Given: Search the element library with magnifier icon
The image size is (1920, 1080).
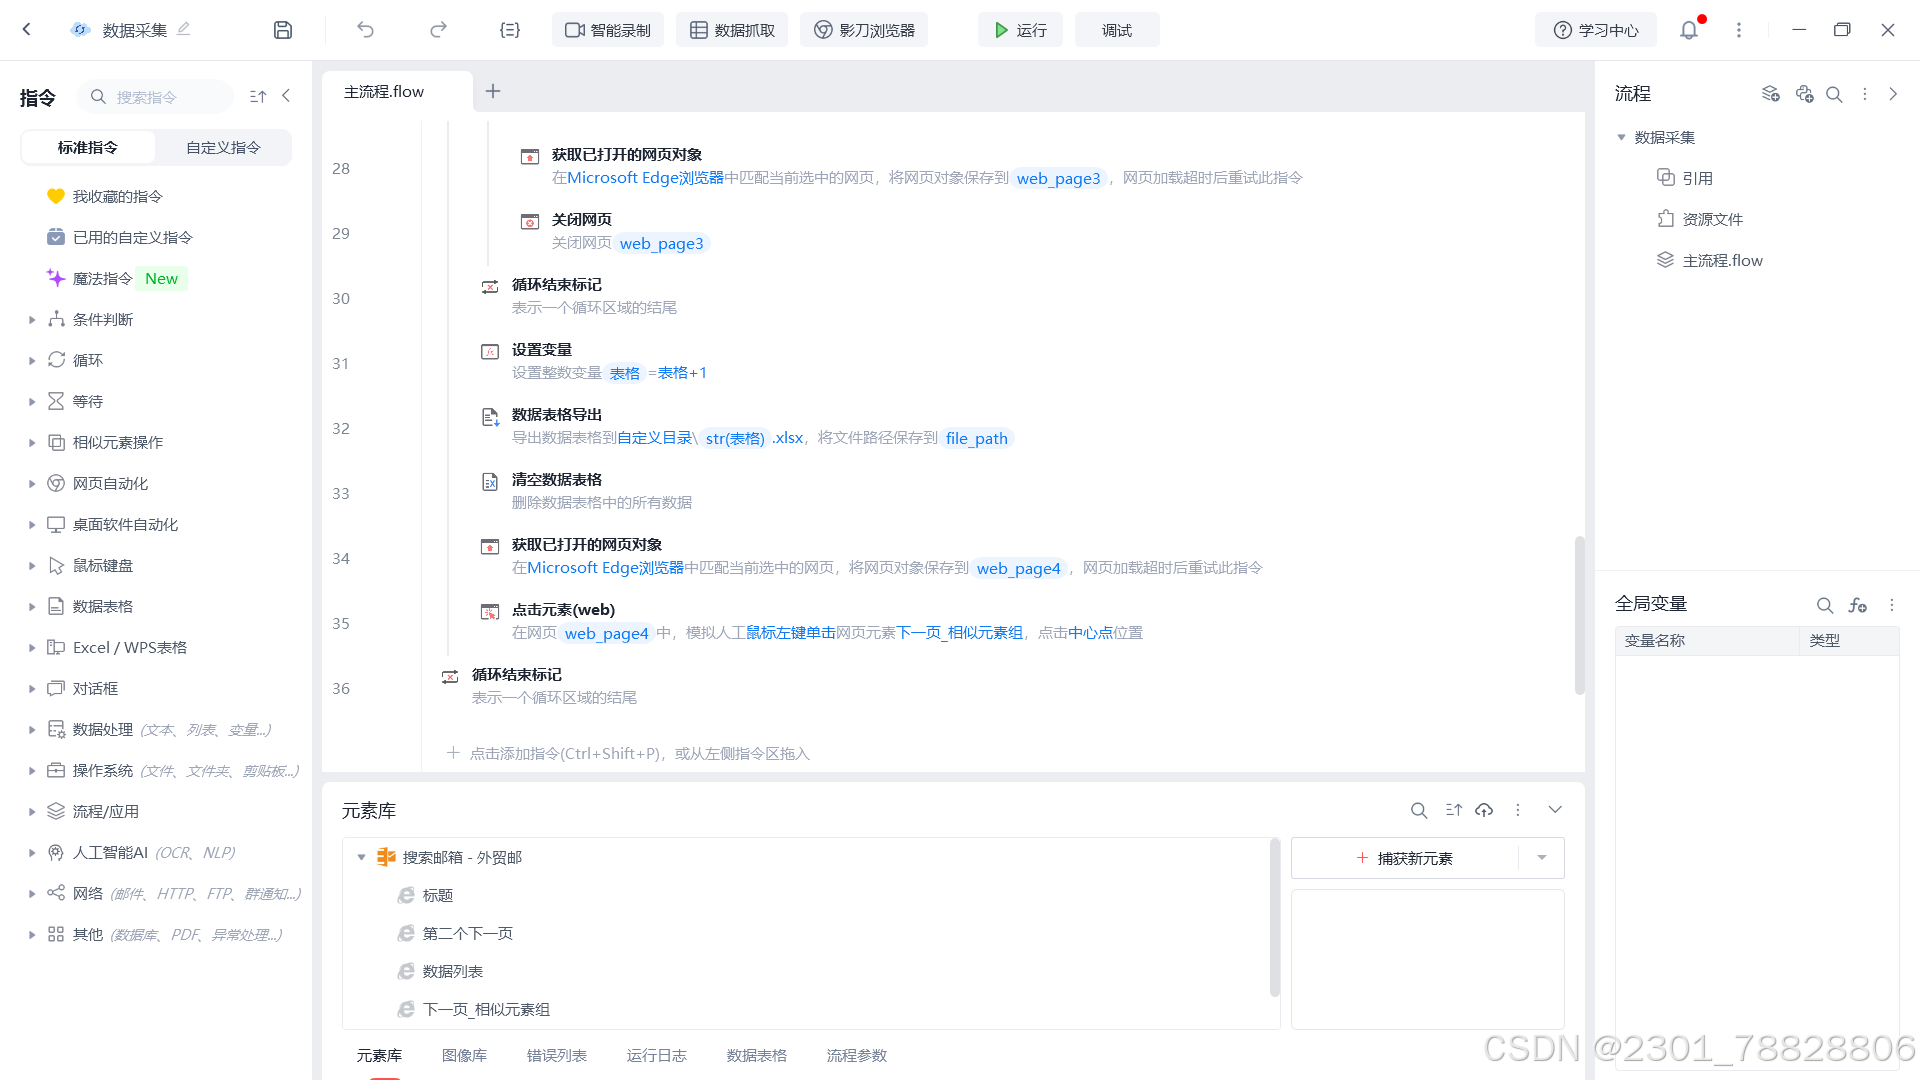Looking at the screenshot, I should (1418, 810).
